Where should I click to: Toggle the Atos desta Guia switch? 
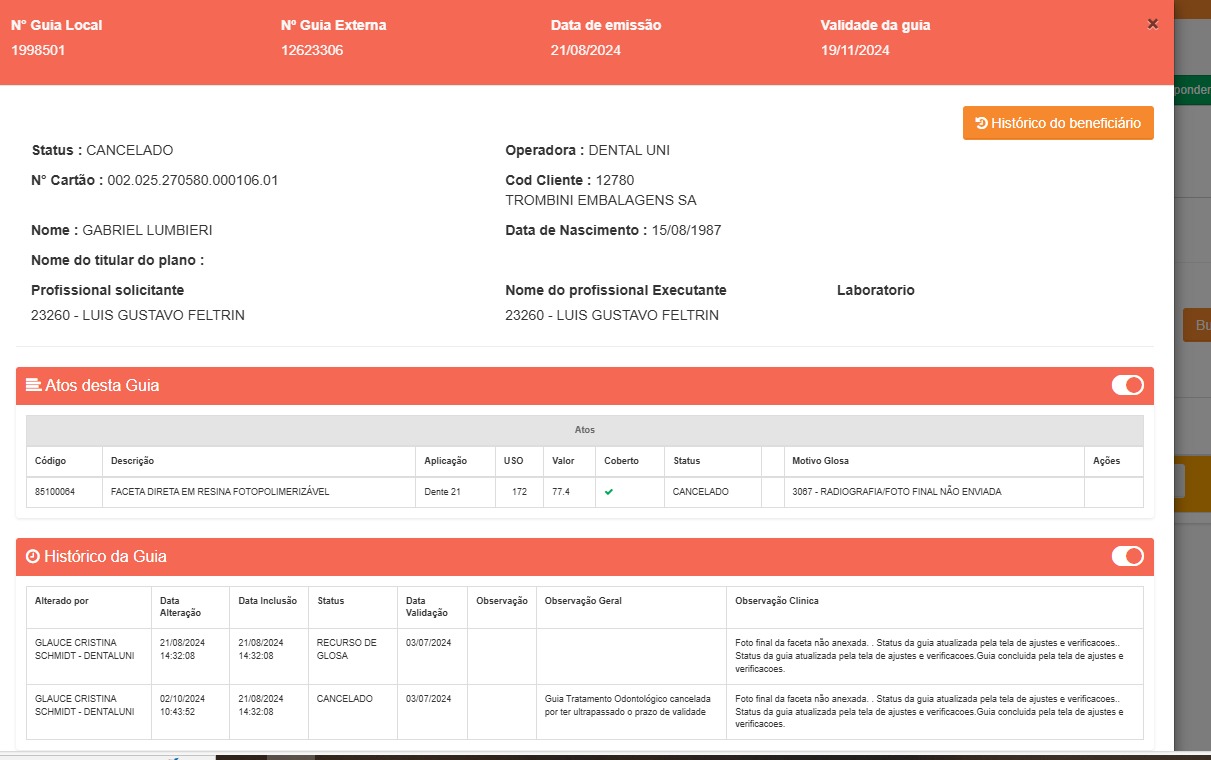(x=1127, y=385)
